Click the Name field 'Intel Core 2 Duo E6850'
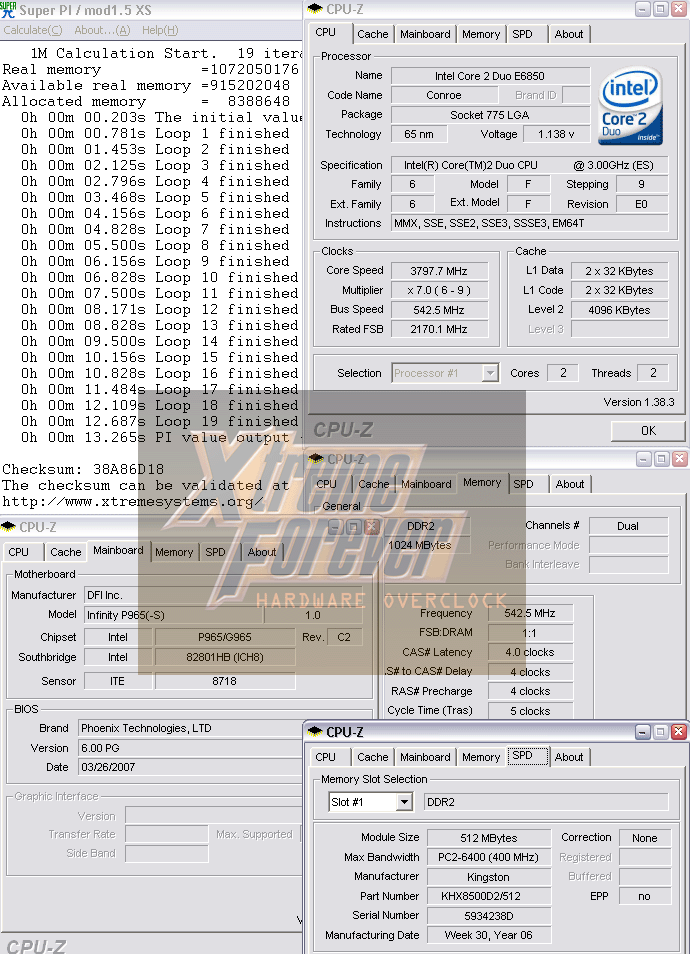The height and width of the screenshot is (954, 690). (x=490, y=76)
